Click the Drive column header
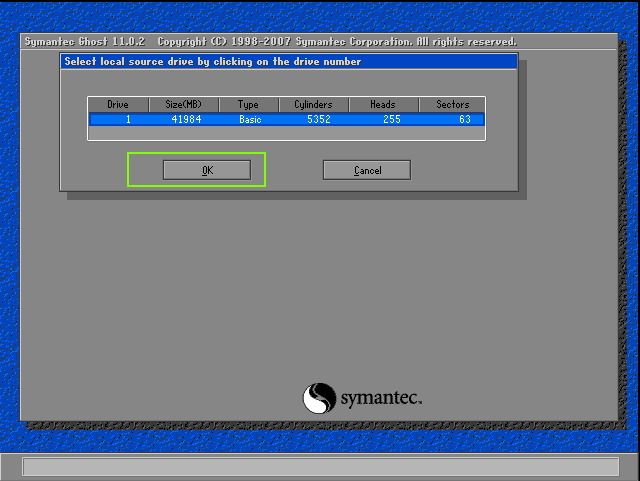 click(118, 105)
